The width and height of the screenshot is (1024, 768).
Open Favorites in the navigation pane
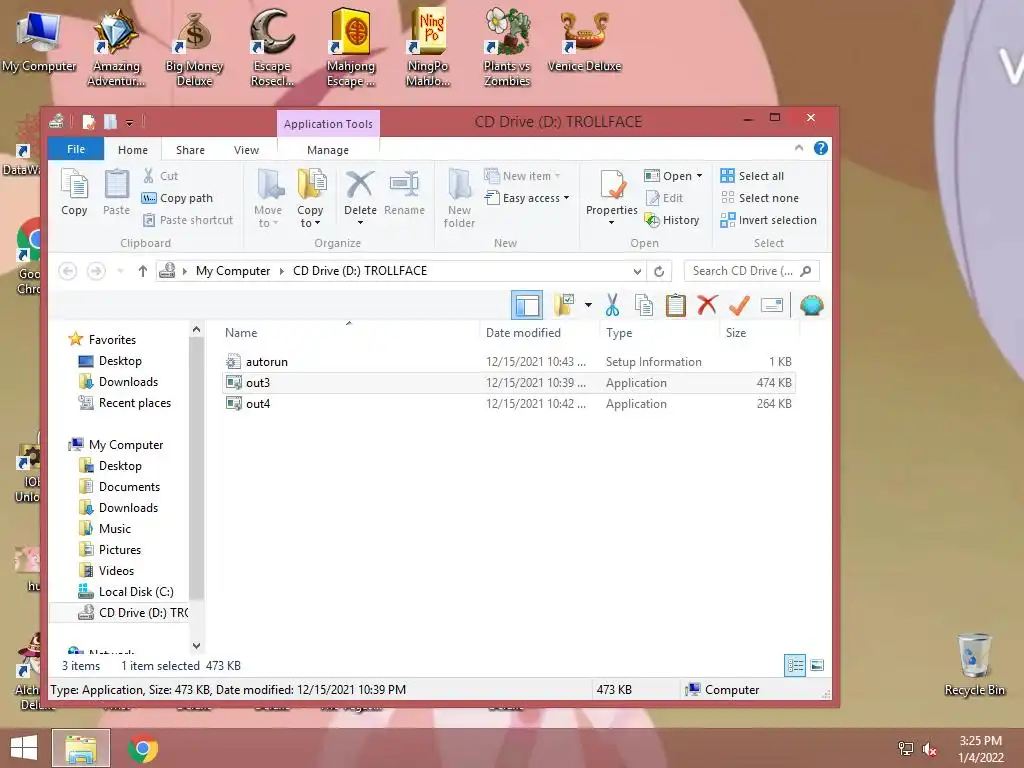[x=112, y=340]
